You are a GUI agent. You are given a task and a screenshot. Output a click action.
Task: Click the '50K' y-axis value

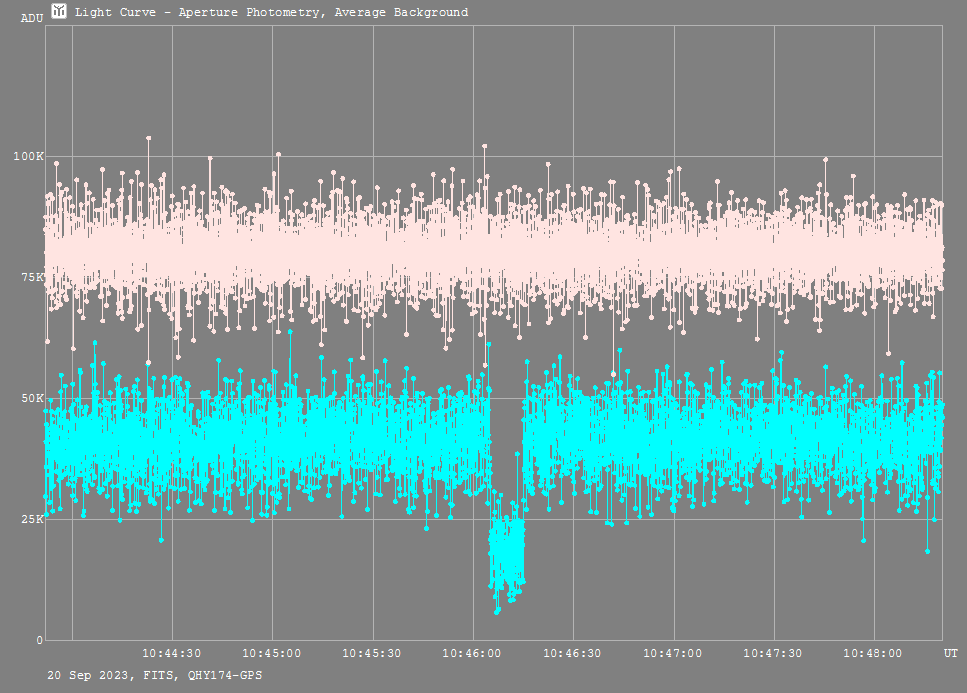point(32,398)
